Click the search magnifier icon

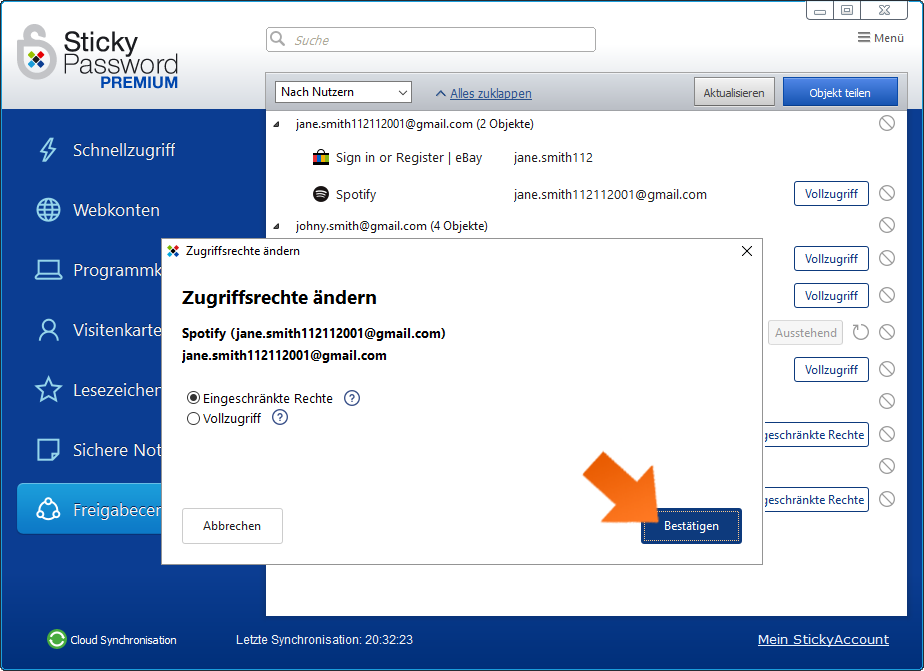coord(277,39)
